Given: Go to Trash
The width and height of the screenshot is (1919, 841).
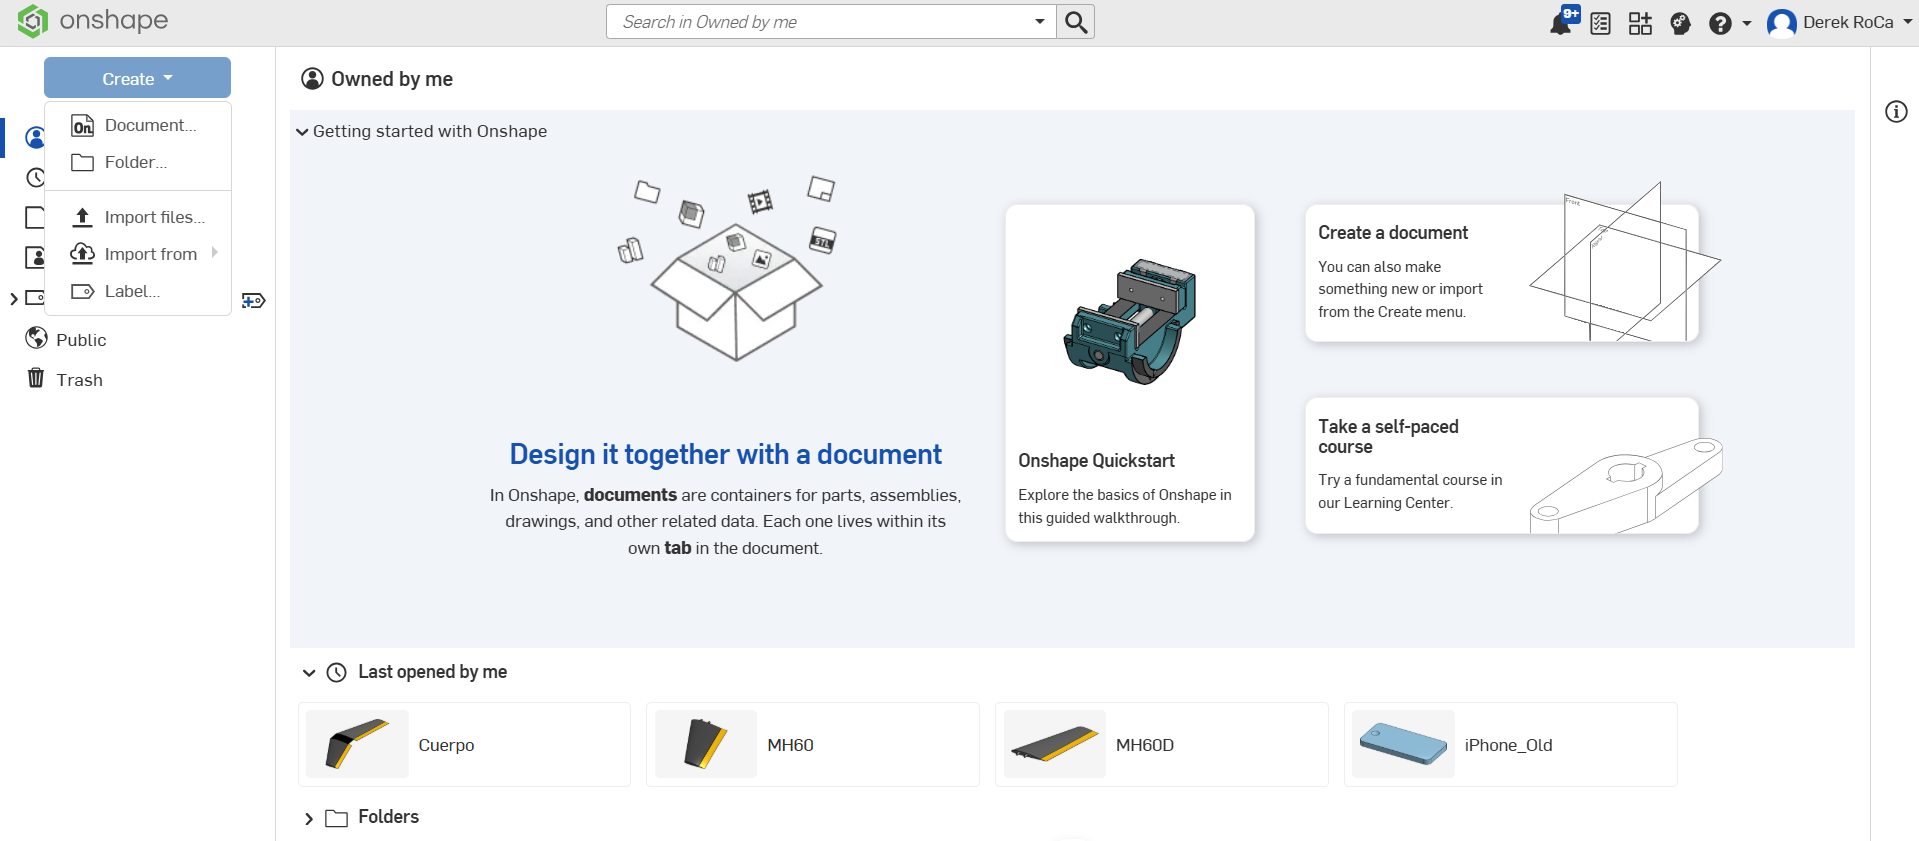Looking at the screenshot, I should (80, 380).
